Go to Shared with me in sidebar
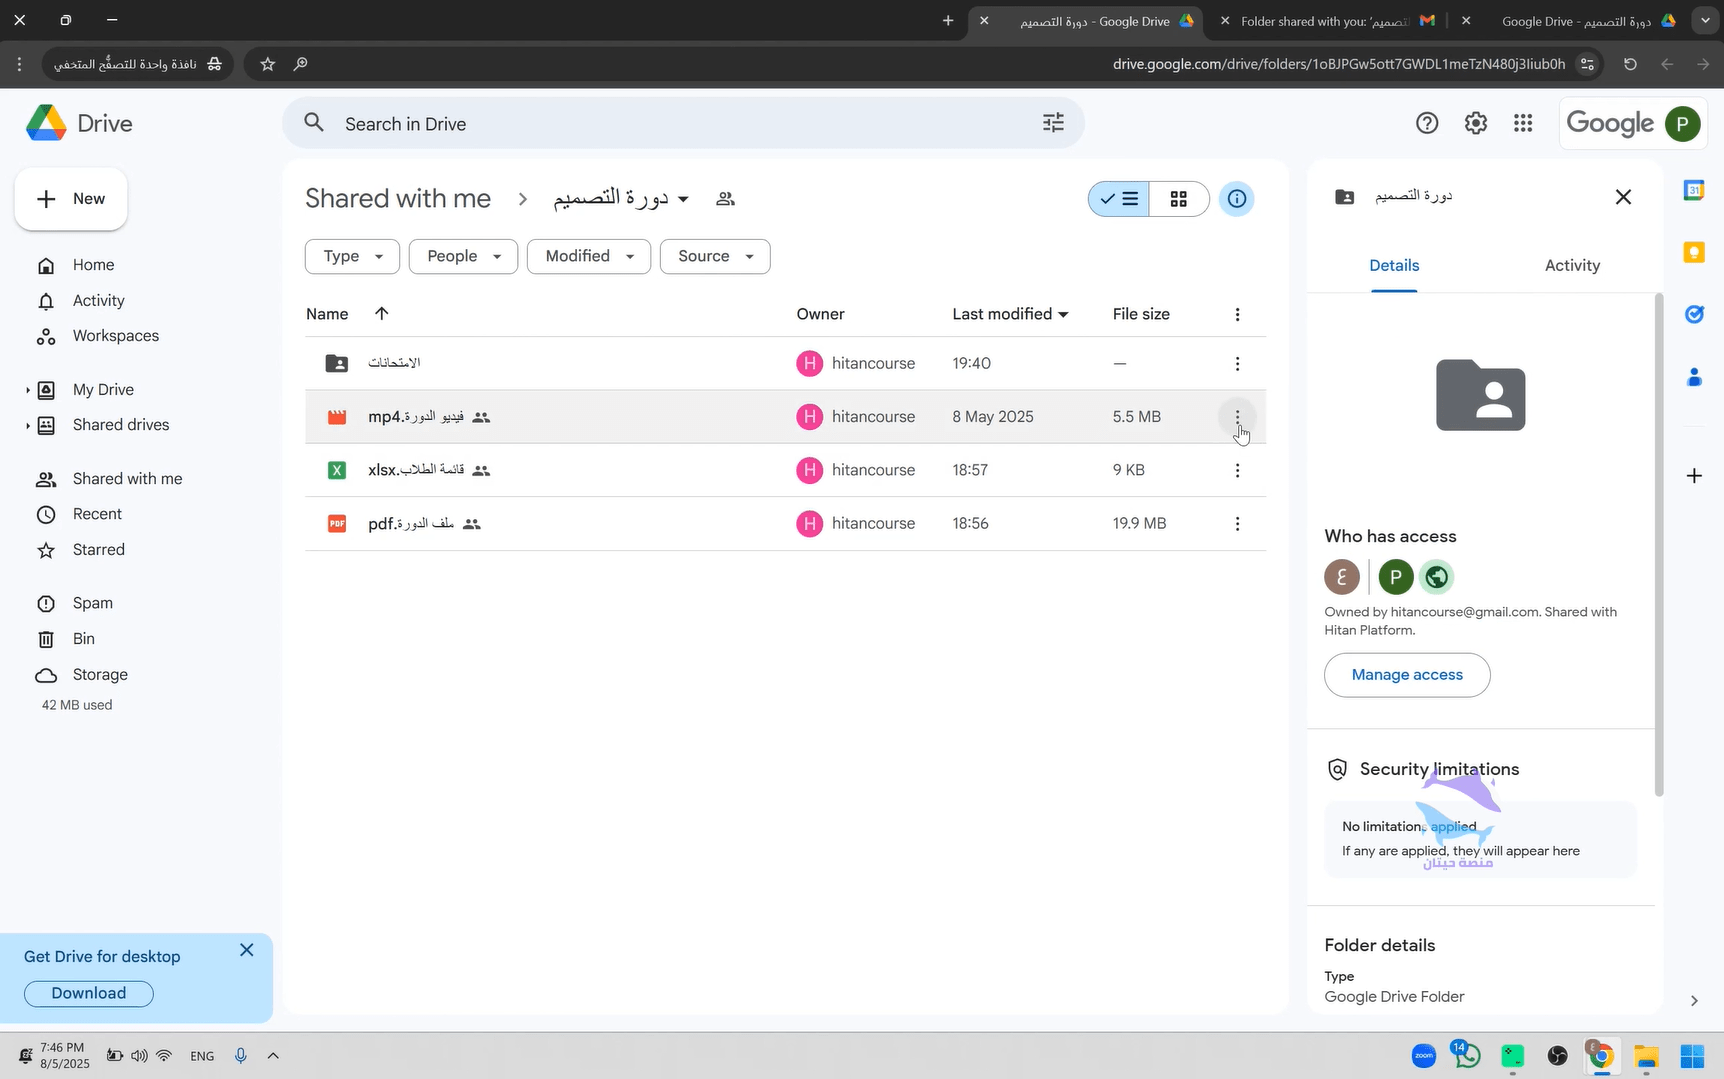The width and height of the screenshot is (1724, 1079). coord(127,479)
